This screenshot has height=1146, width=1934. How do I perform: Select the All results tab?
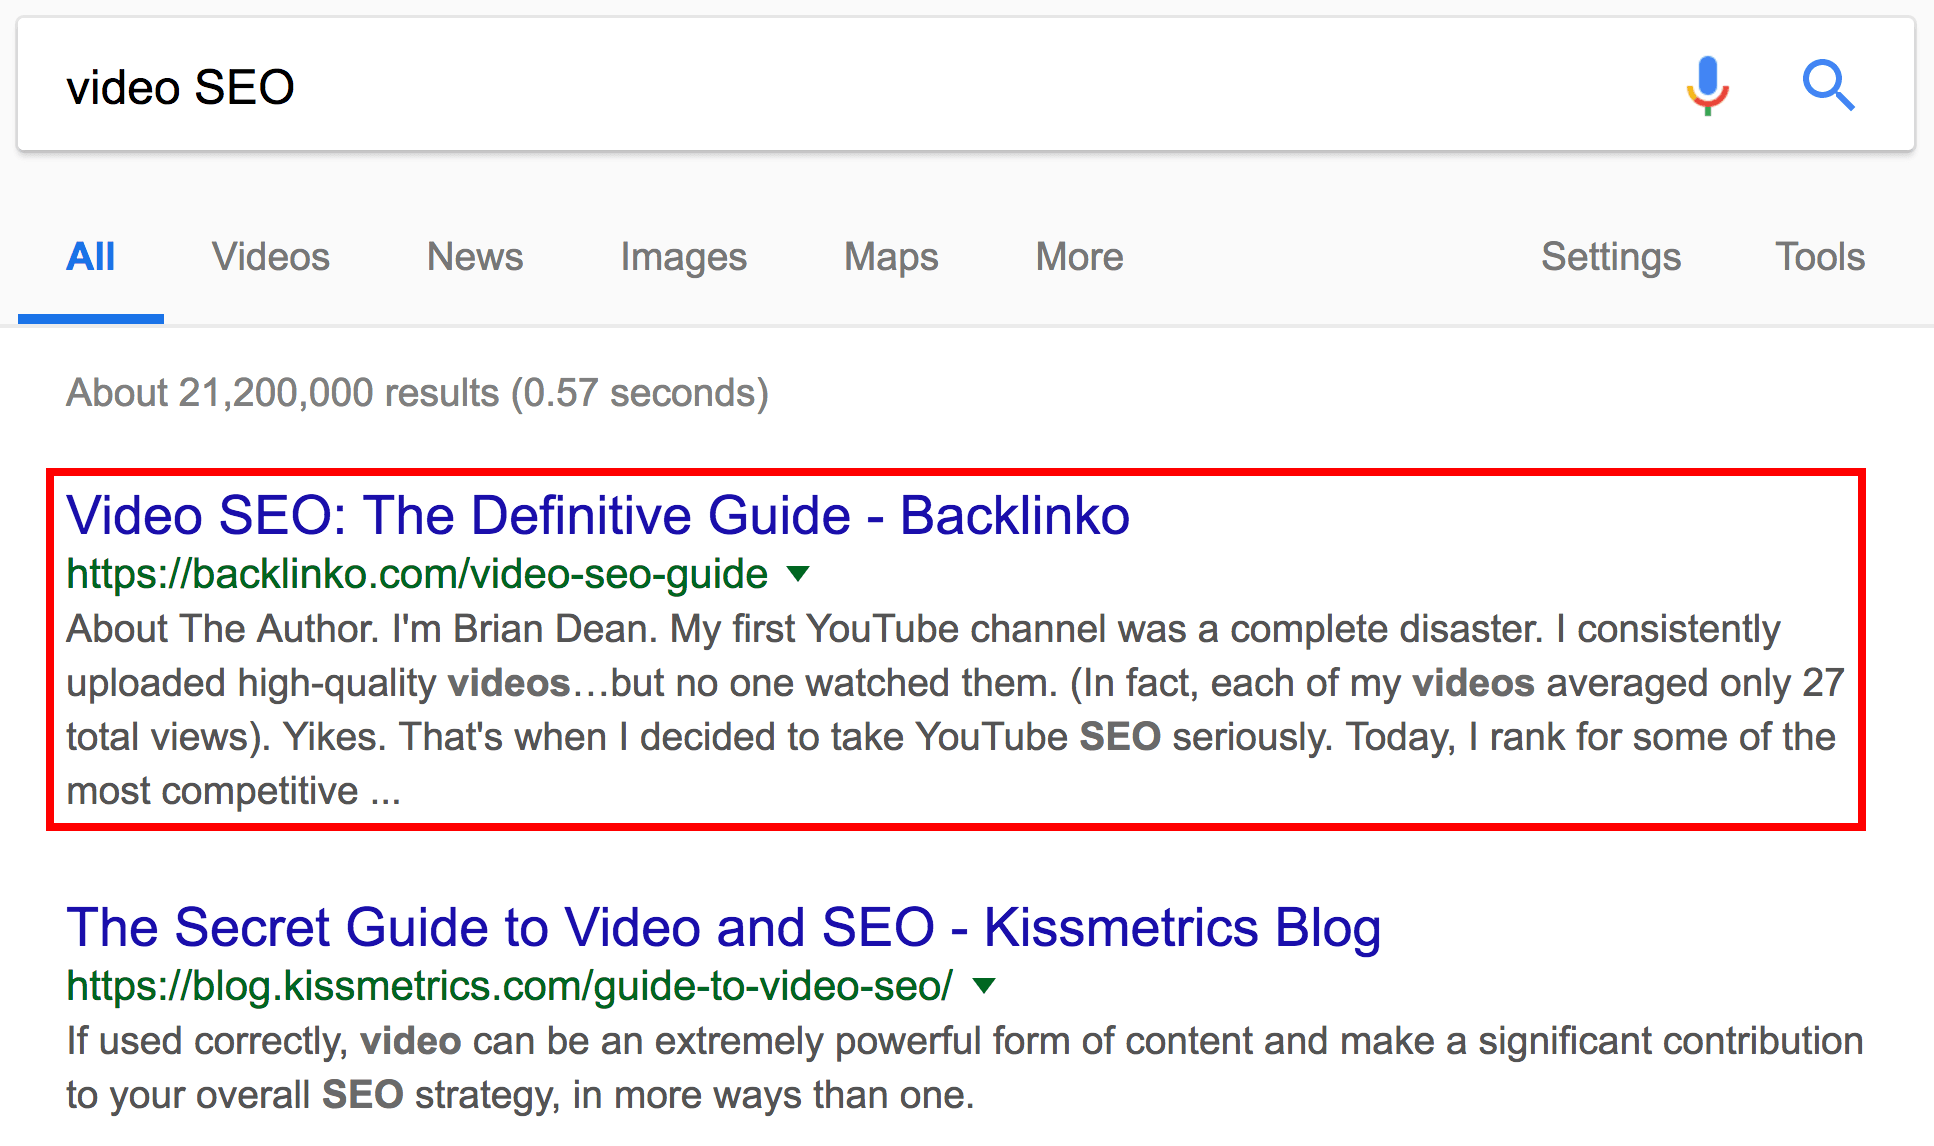click(x=91, y=257)
